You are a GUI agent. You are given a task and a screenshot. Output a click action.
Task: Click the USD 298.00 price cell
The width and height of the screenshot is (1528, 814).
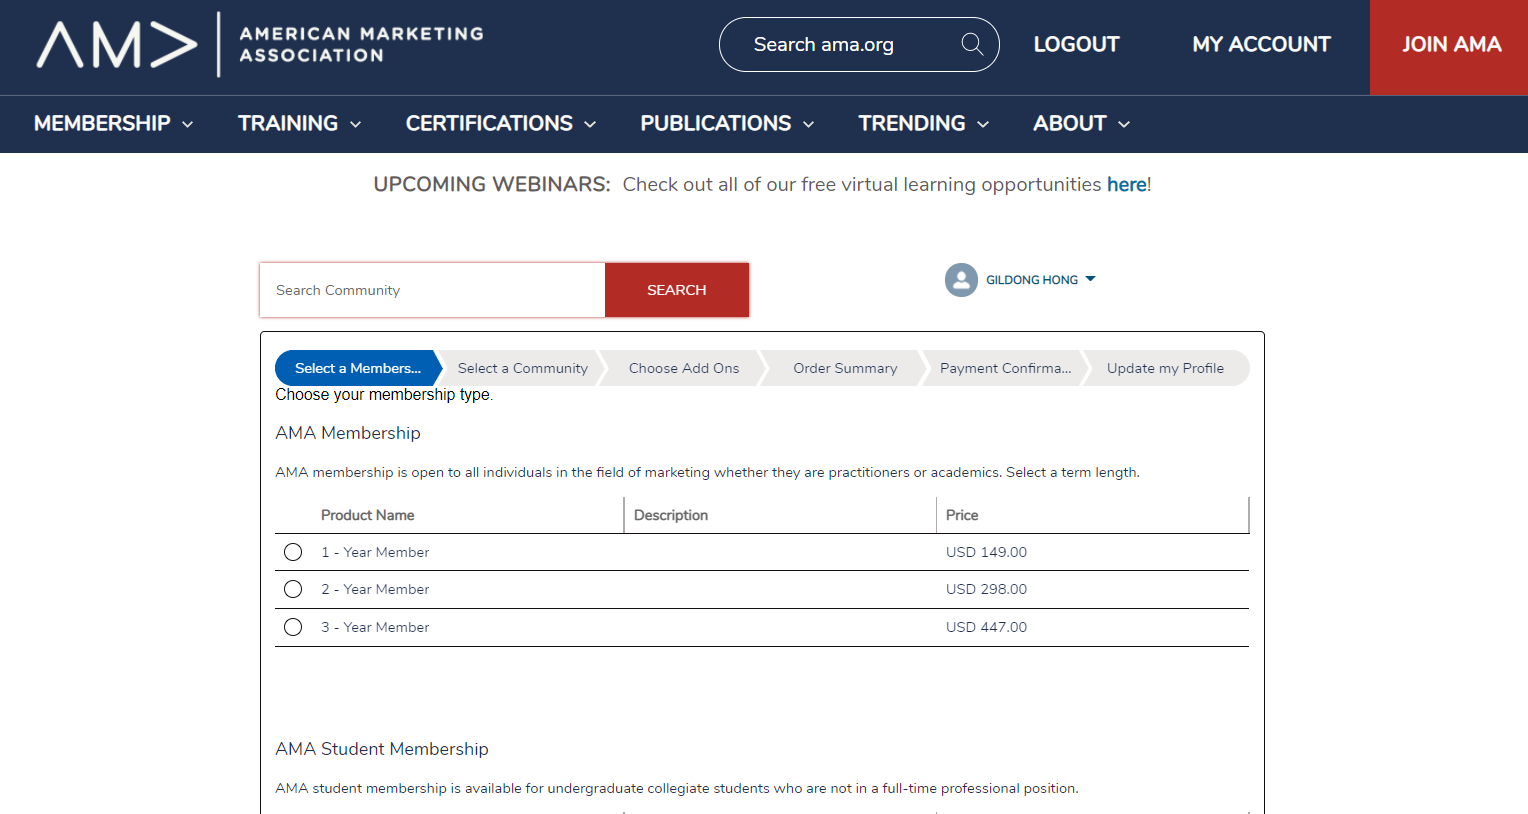coord(986,589)
